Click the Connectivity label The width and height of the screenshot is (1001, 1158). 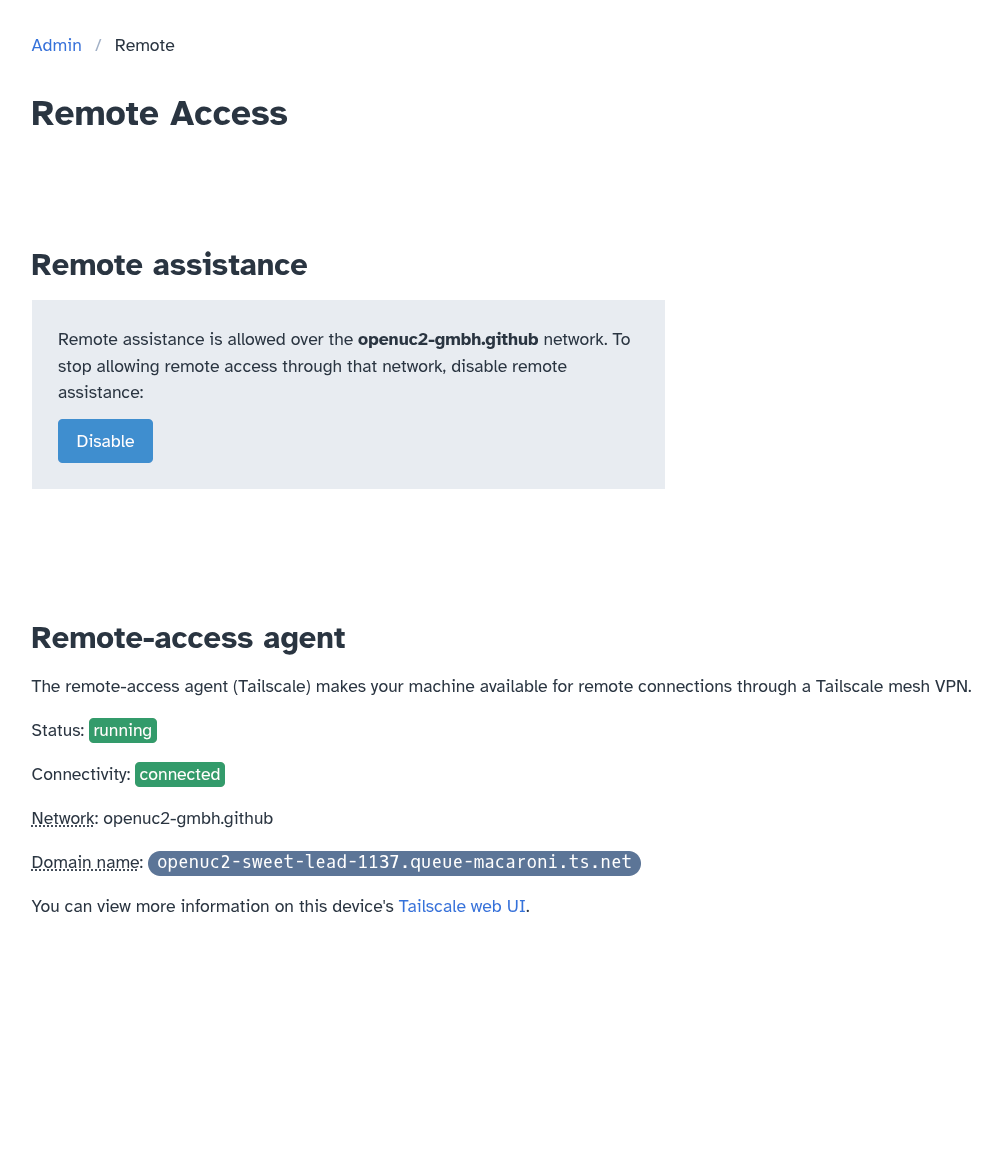pyautogui.click(x=77, y=774)
